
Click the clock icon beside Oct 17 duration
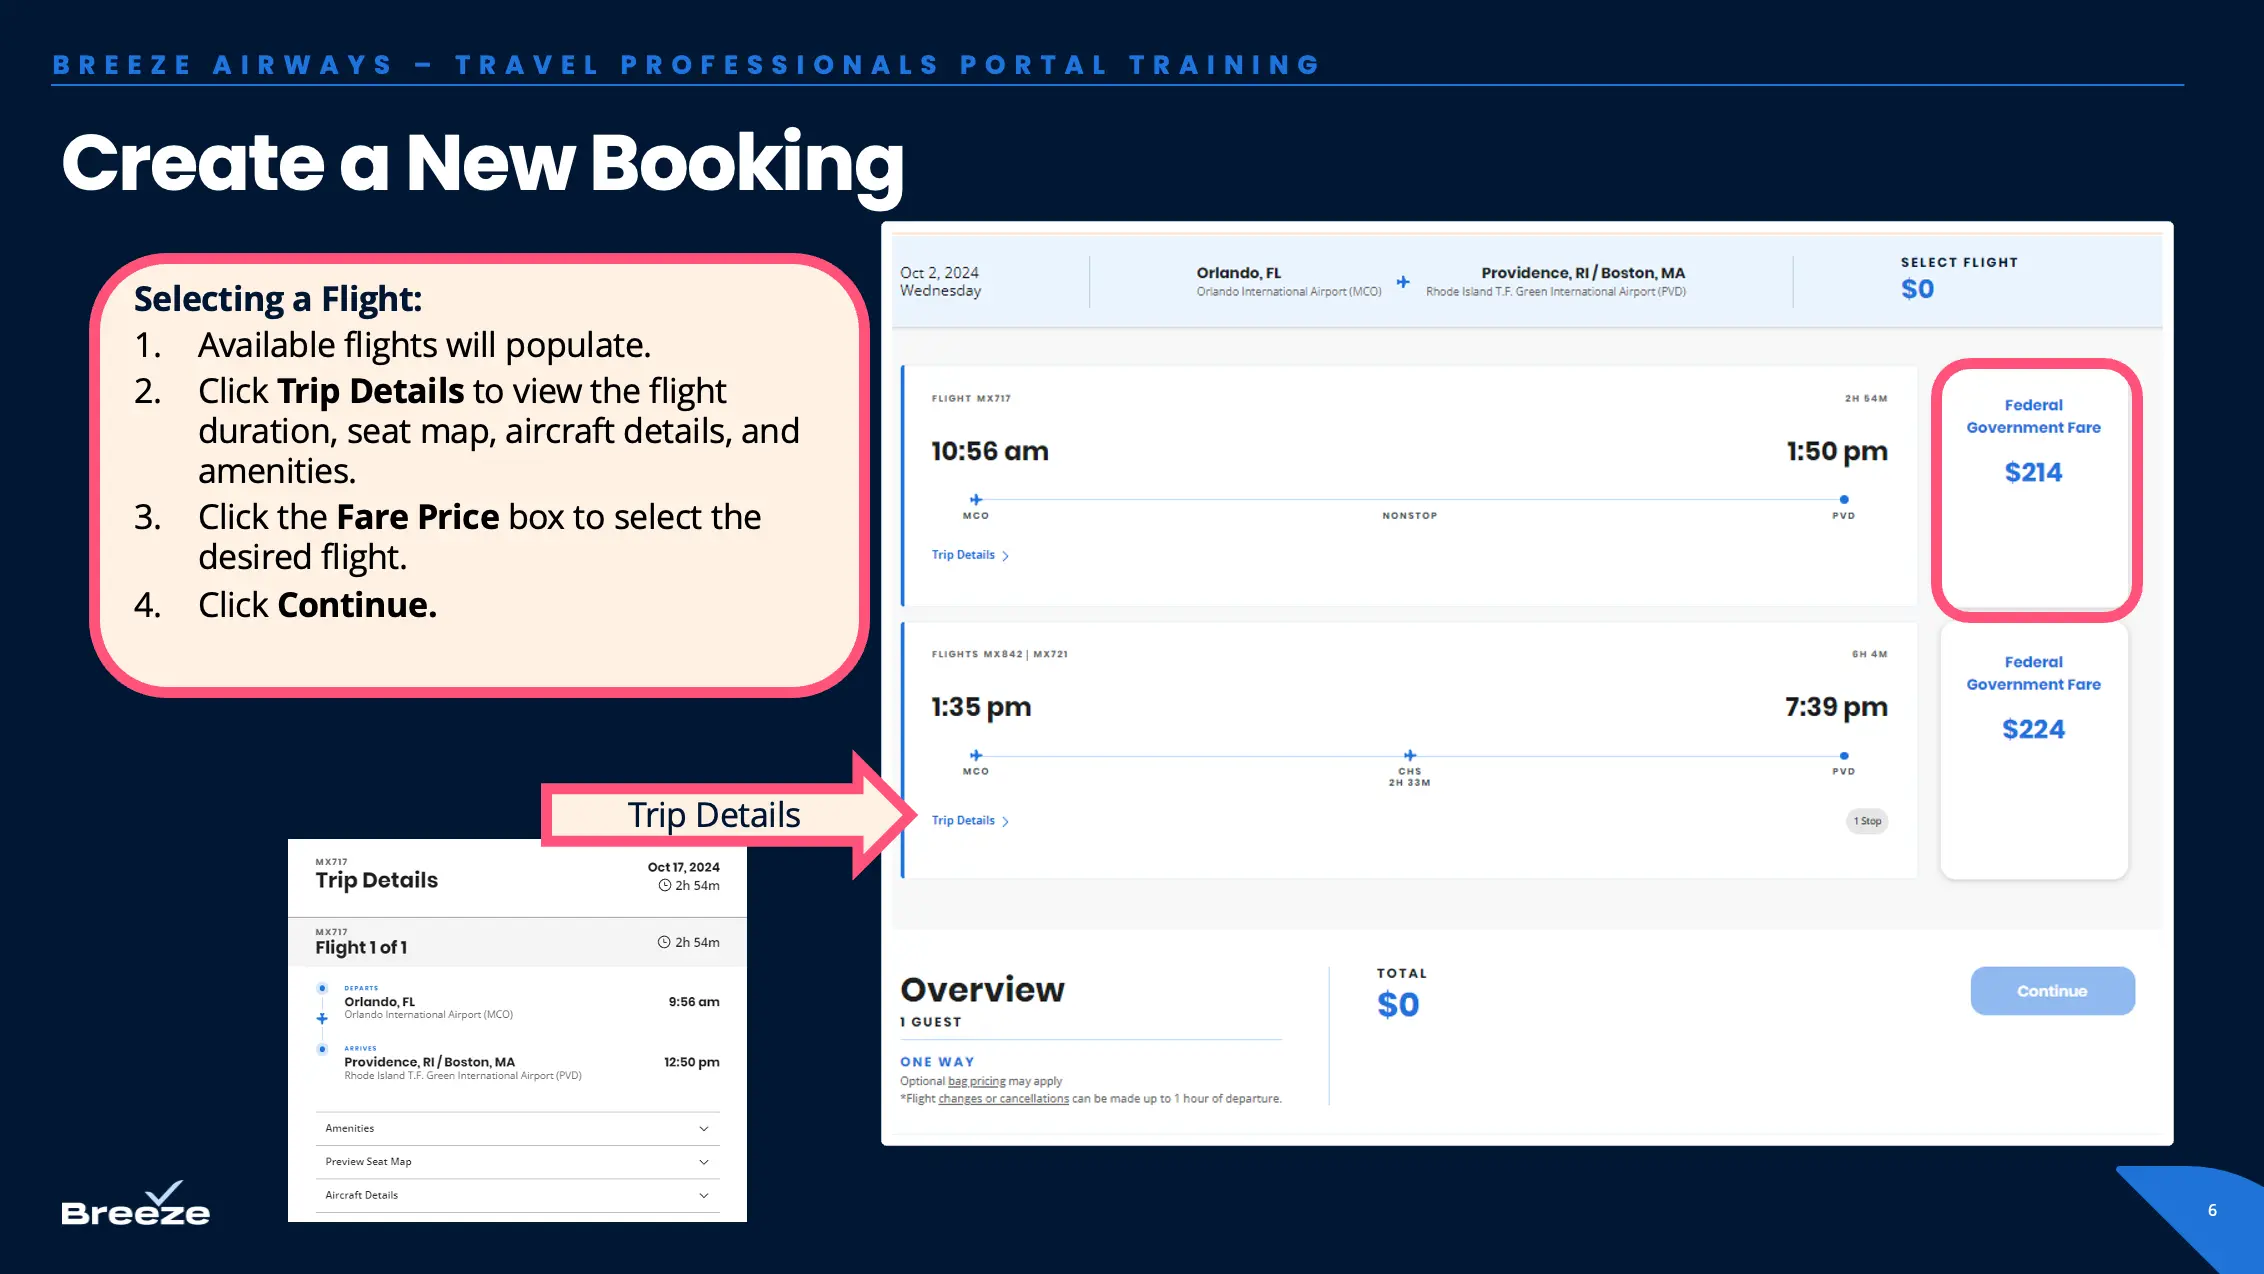[664, 885]
